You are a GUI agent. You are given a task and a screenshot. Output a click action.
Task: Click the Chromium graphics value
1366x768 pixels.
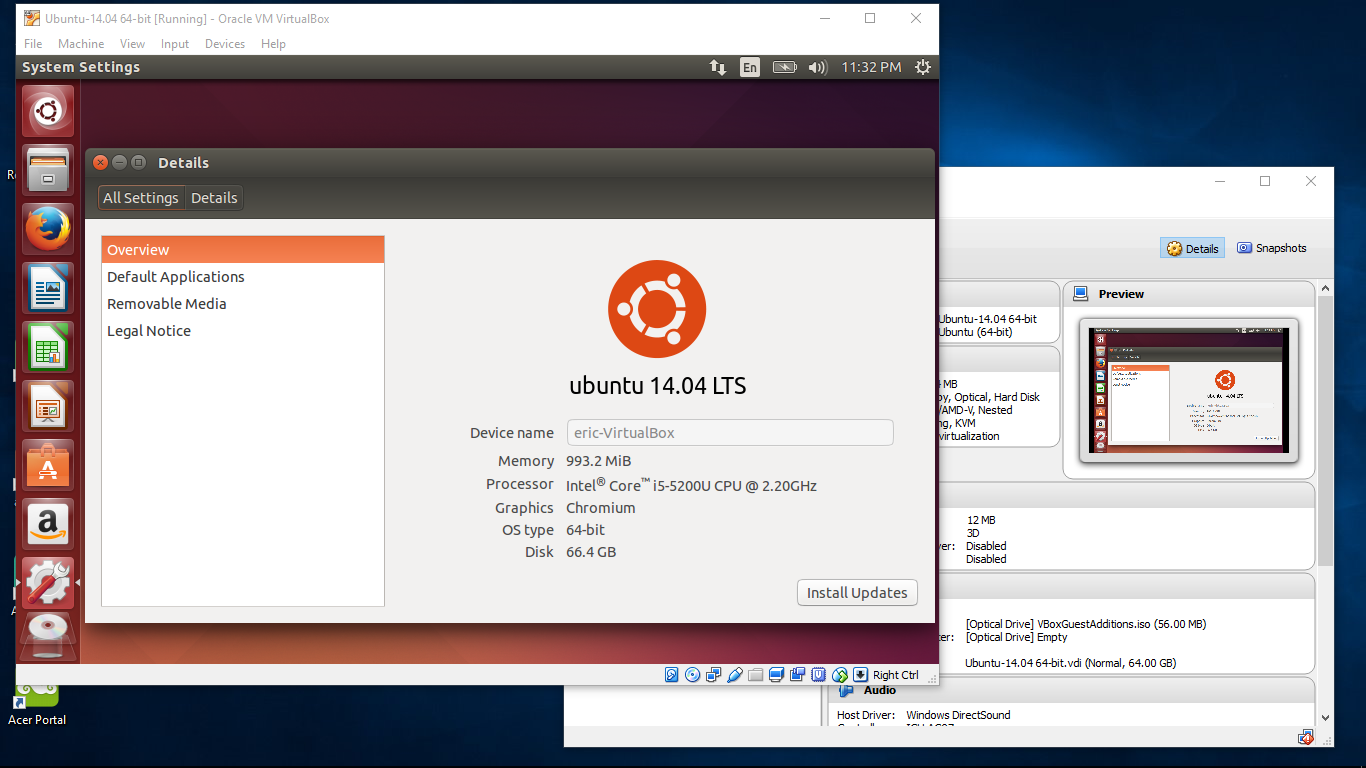601,508
